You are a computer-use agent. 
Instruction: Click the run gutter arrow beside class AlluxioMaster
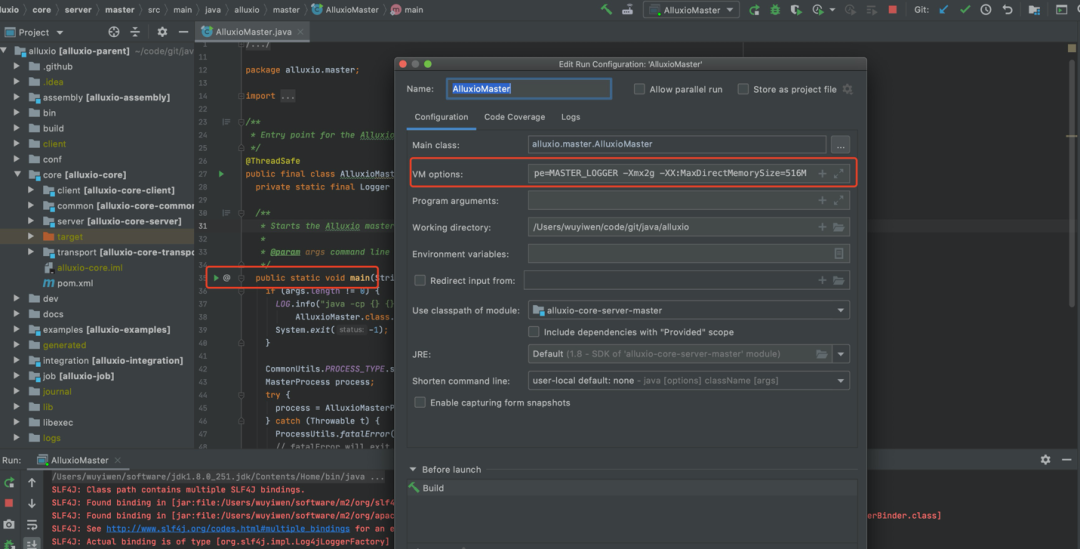point(221,174)
